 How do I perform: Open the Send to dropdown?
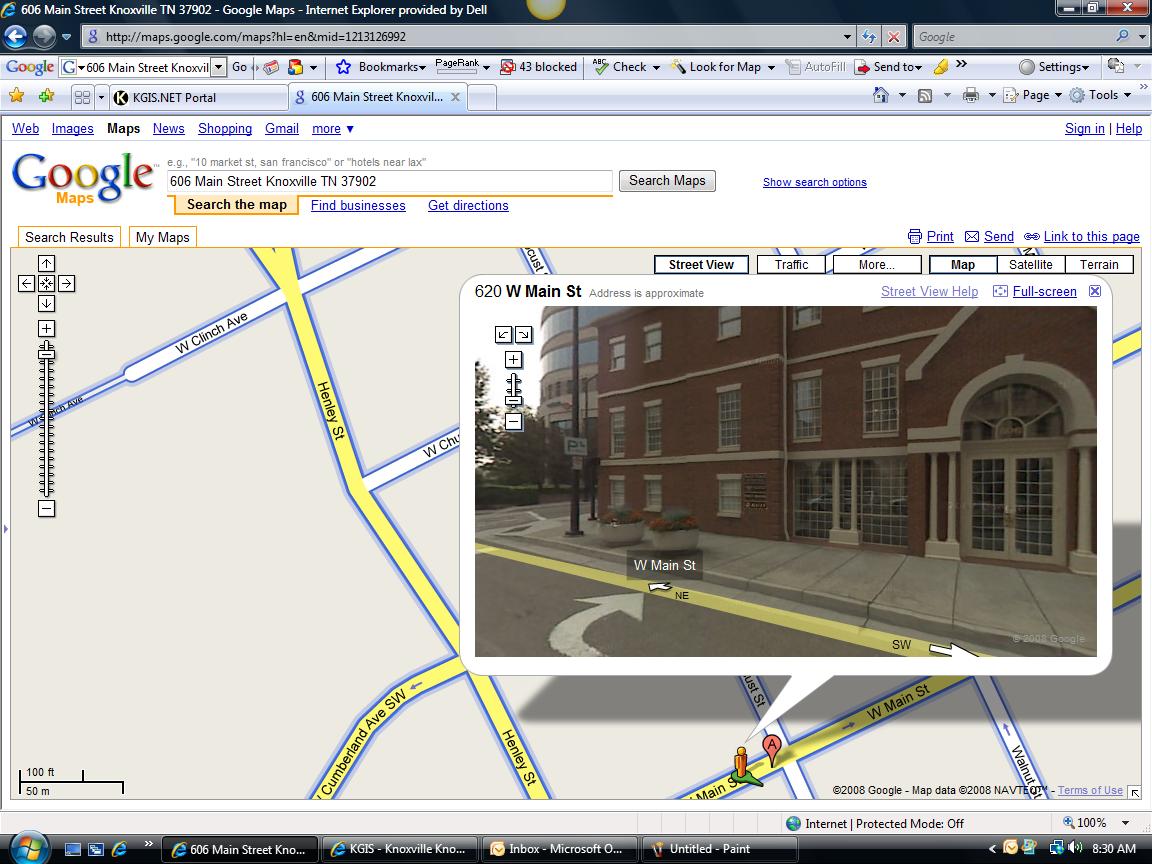(x=888, y=67)
